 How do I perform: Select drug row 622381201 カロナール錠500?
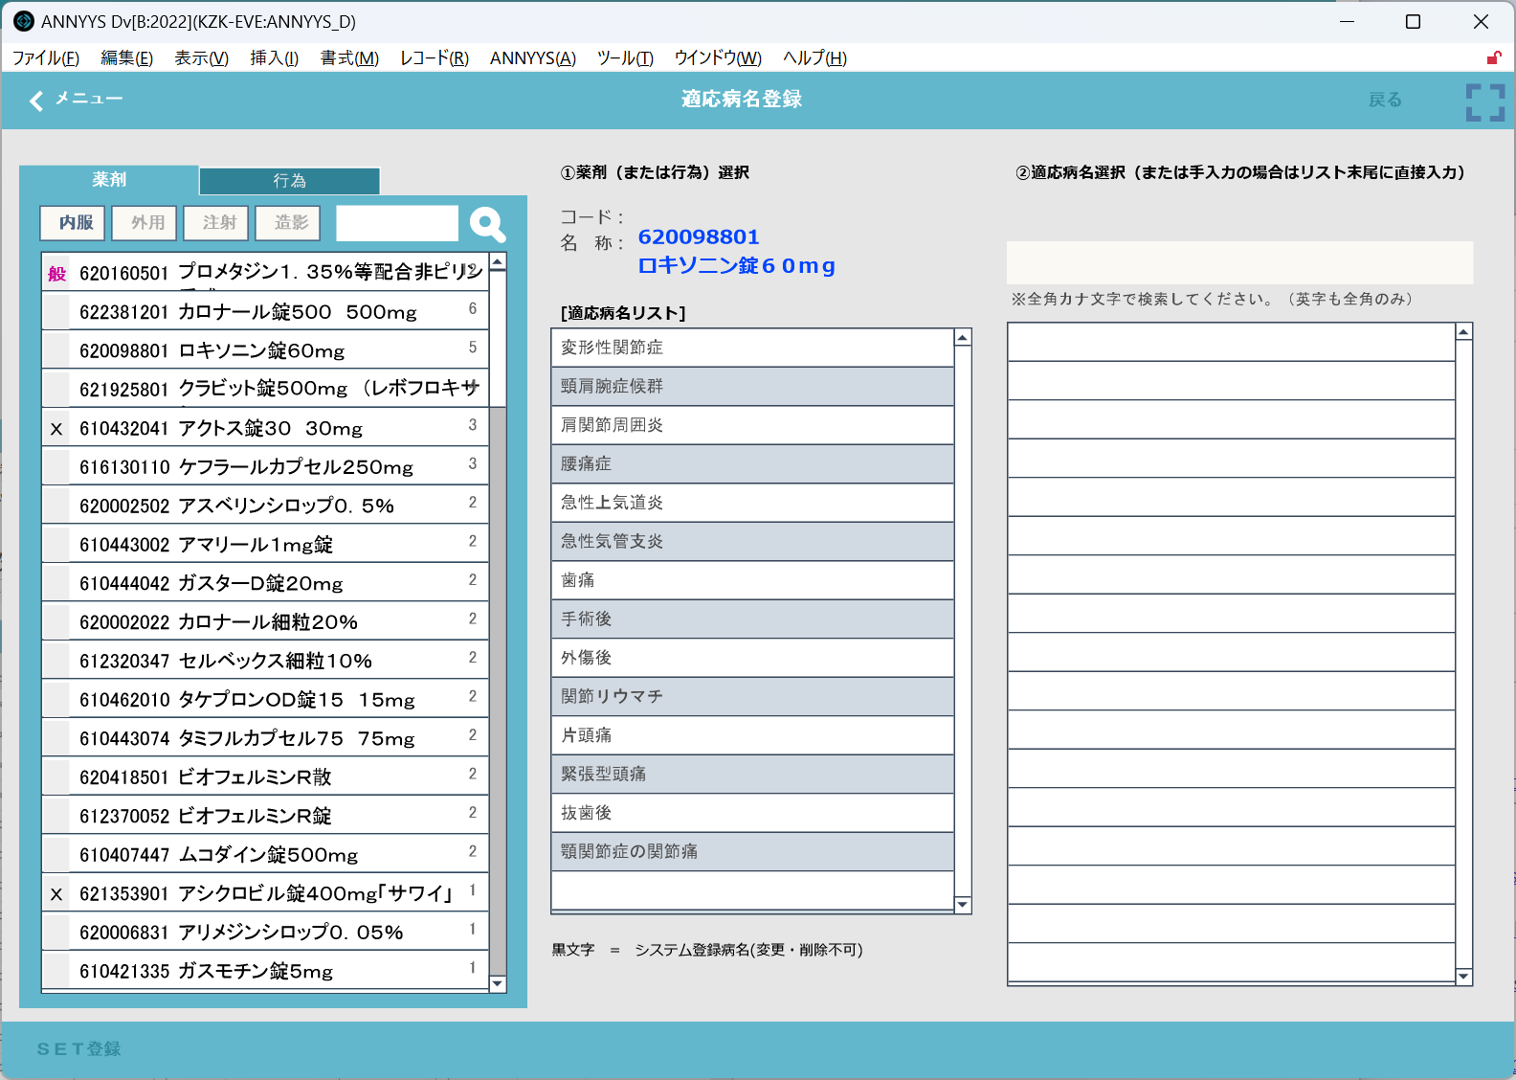point(265,312)
